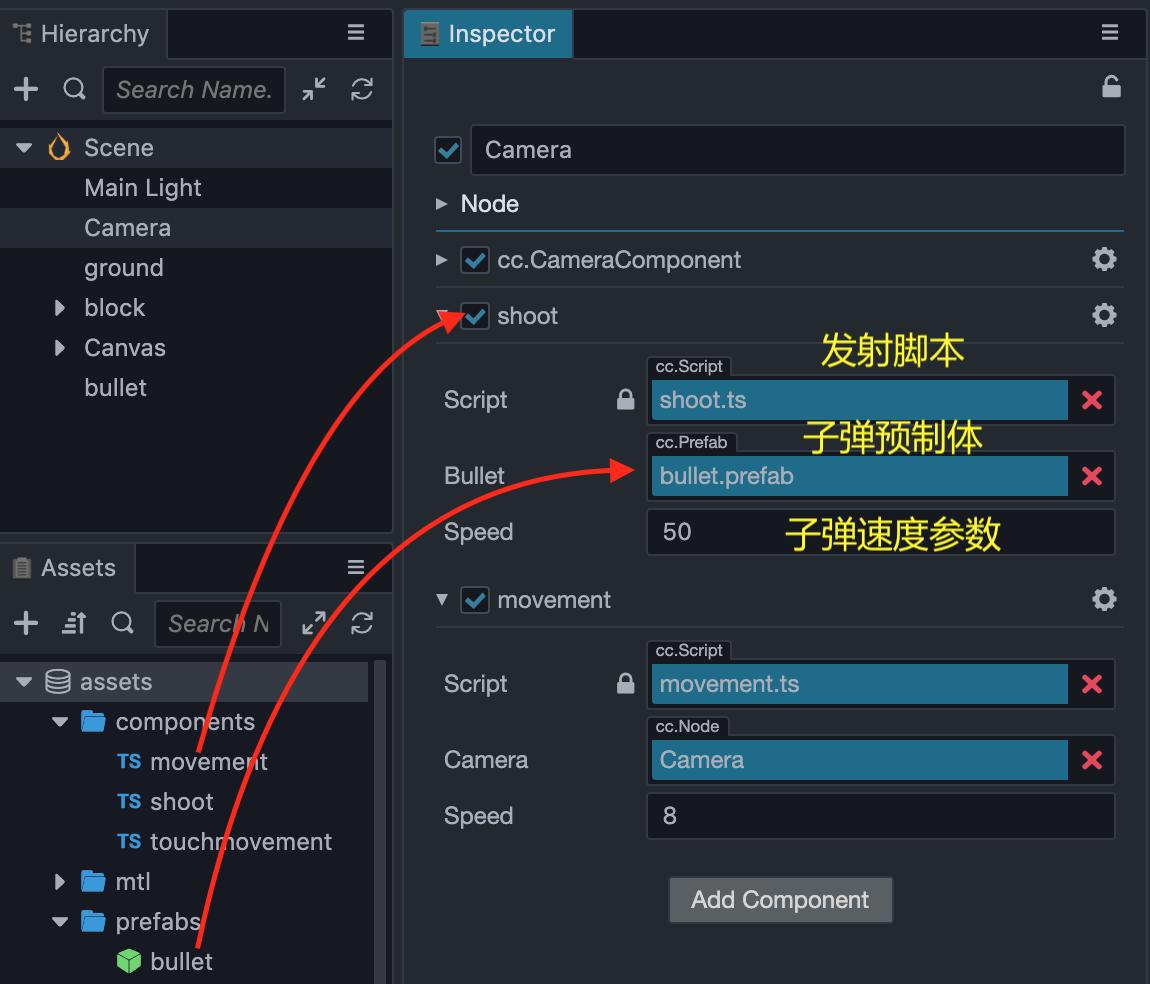Uncheck the movement component
This screenshot has width=1150, height=984.
coord(474,600)
